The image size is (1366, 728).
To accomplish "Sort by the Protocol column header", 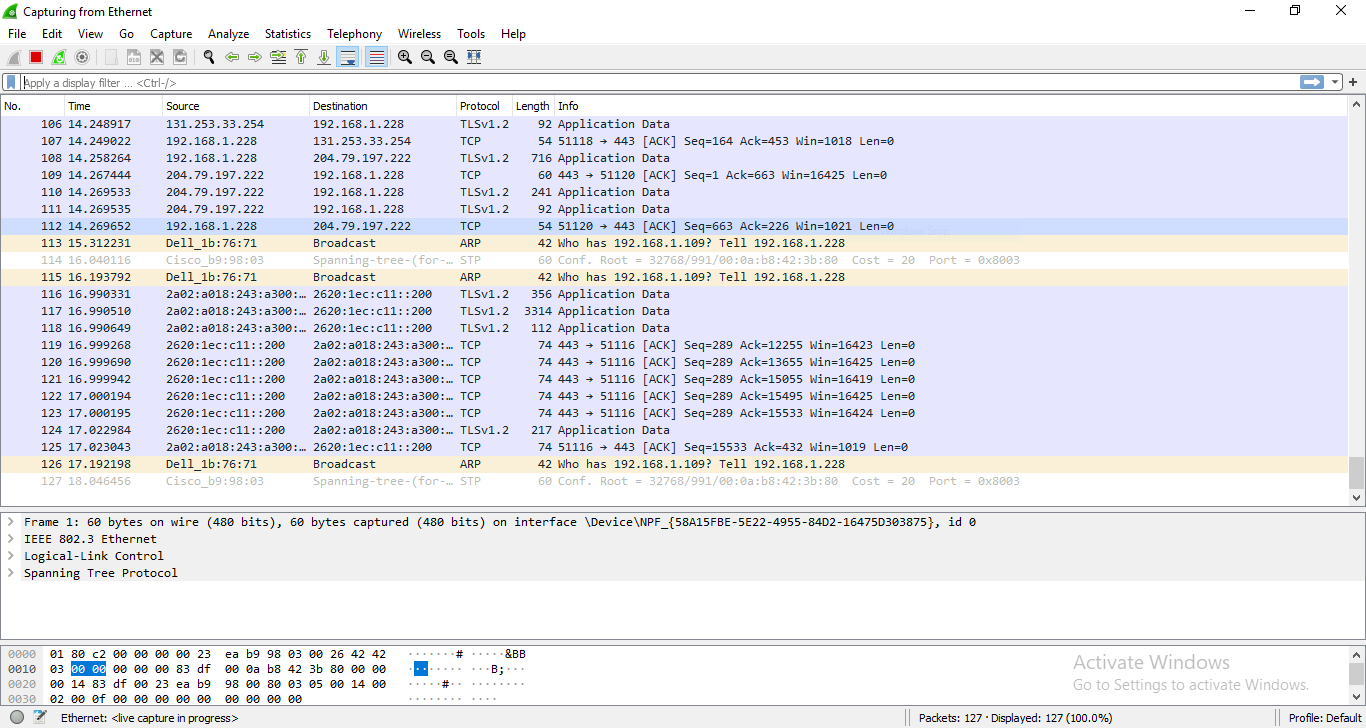I will pyautogui.click(x=485, y=106).
